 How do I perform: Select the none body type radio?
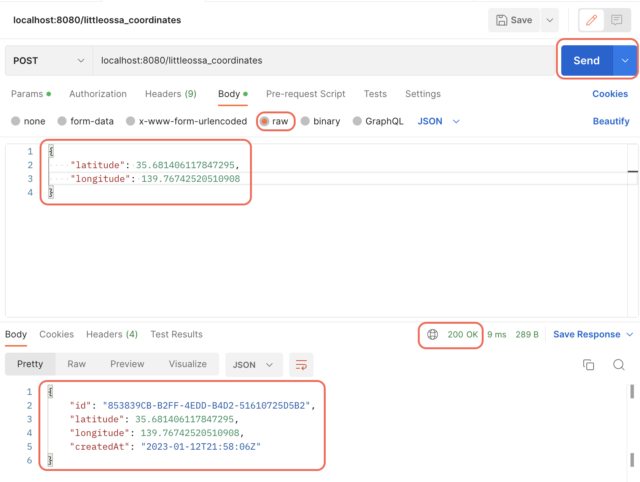[16, 121]
